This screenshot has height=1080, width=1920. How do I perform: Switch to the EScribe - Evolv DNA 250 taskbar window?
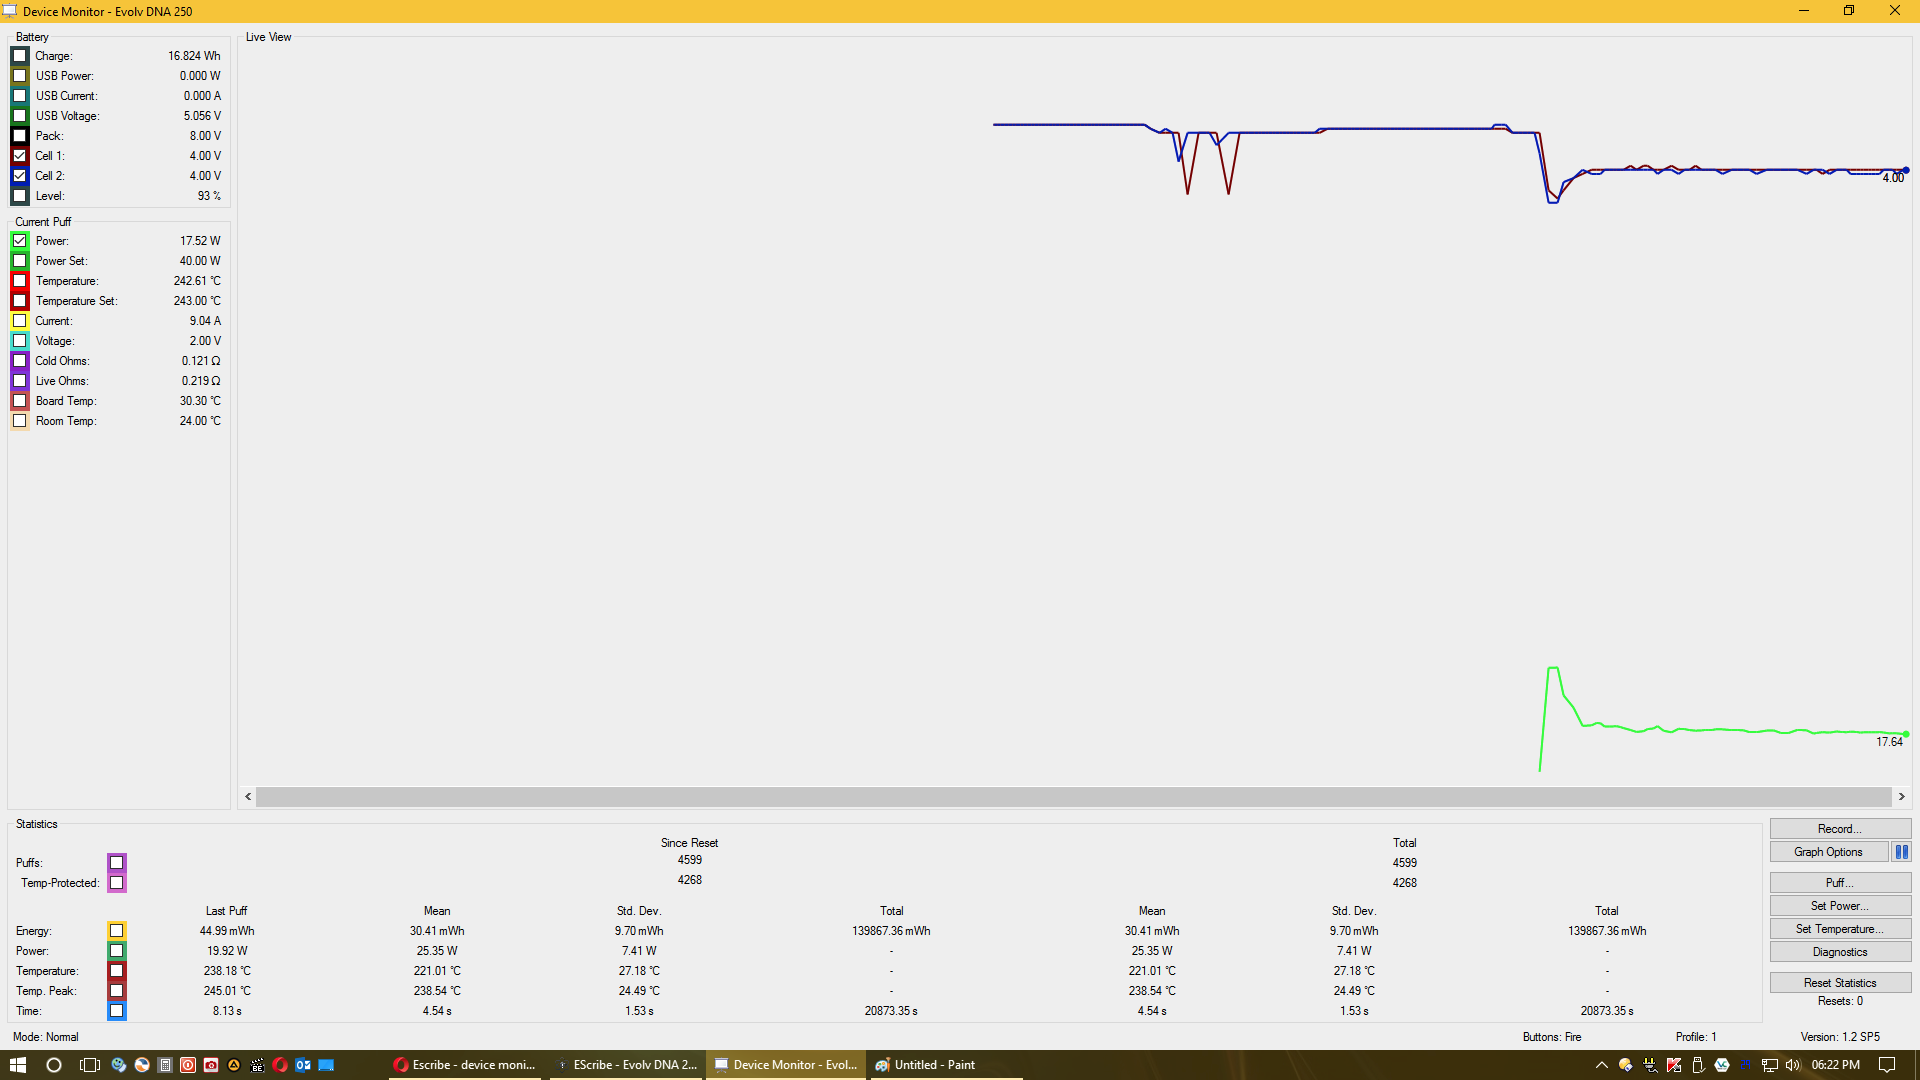click(627, 1065)
